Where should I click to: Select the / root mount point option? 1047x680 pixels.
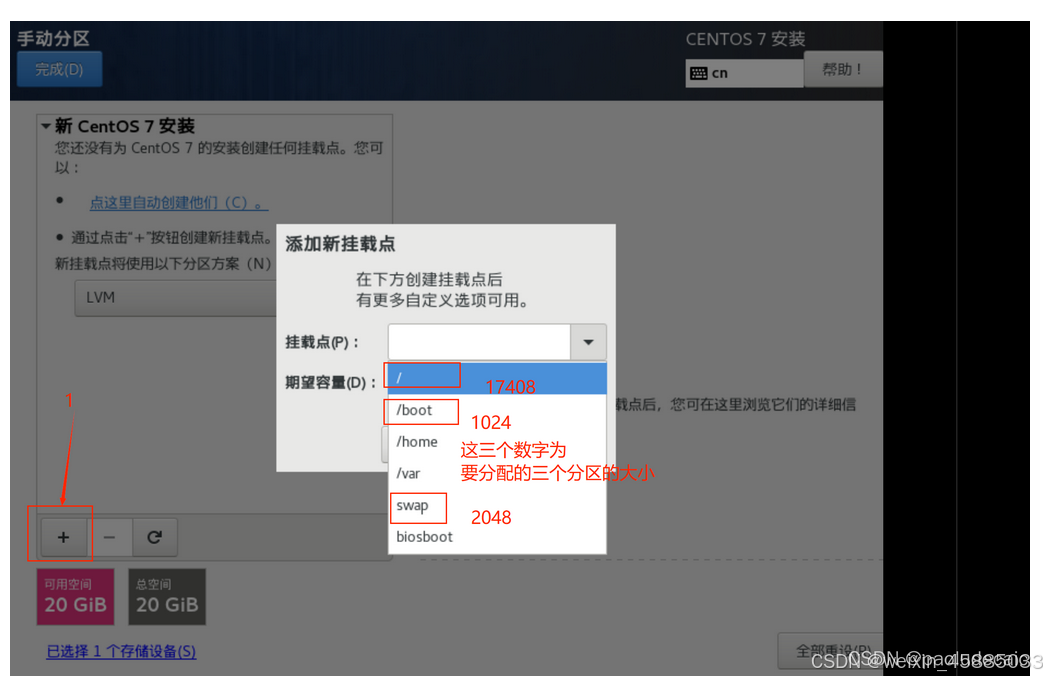tap(497, 378)
